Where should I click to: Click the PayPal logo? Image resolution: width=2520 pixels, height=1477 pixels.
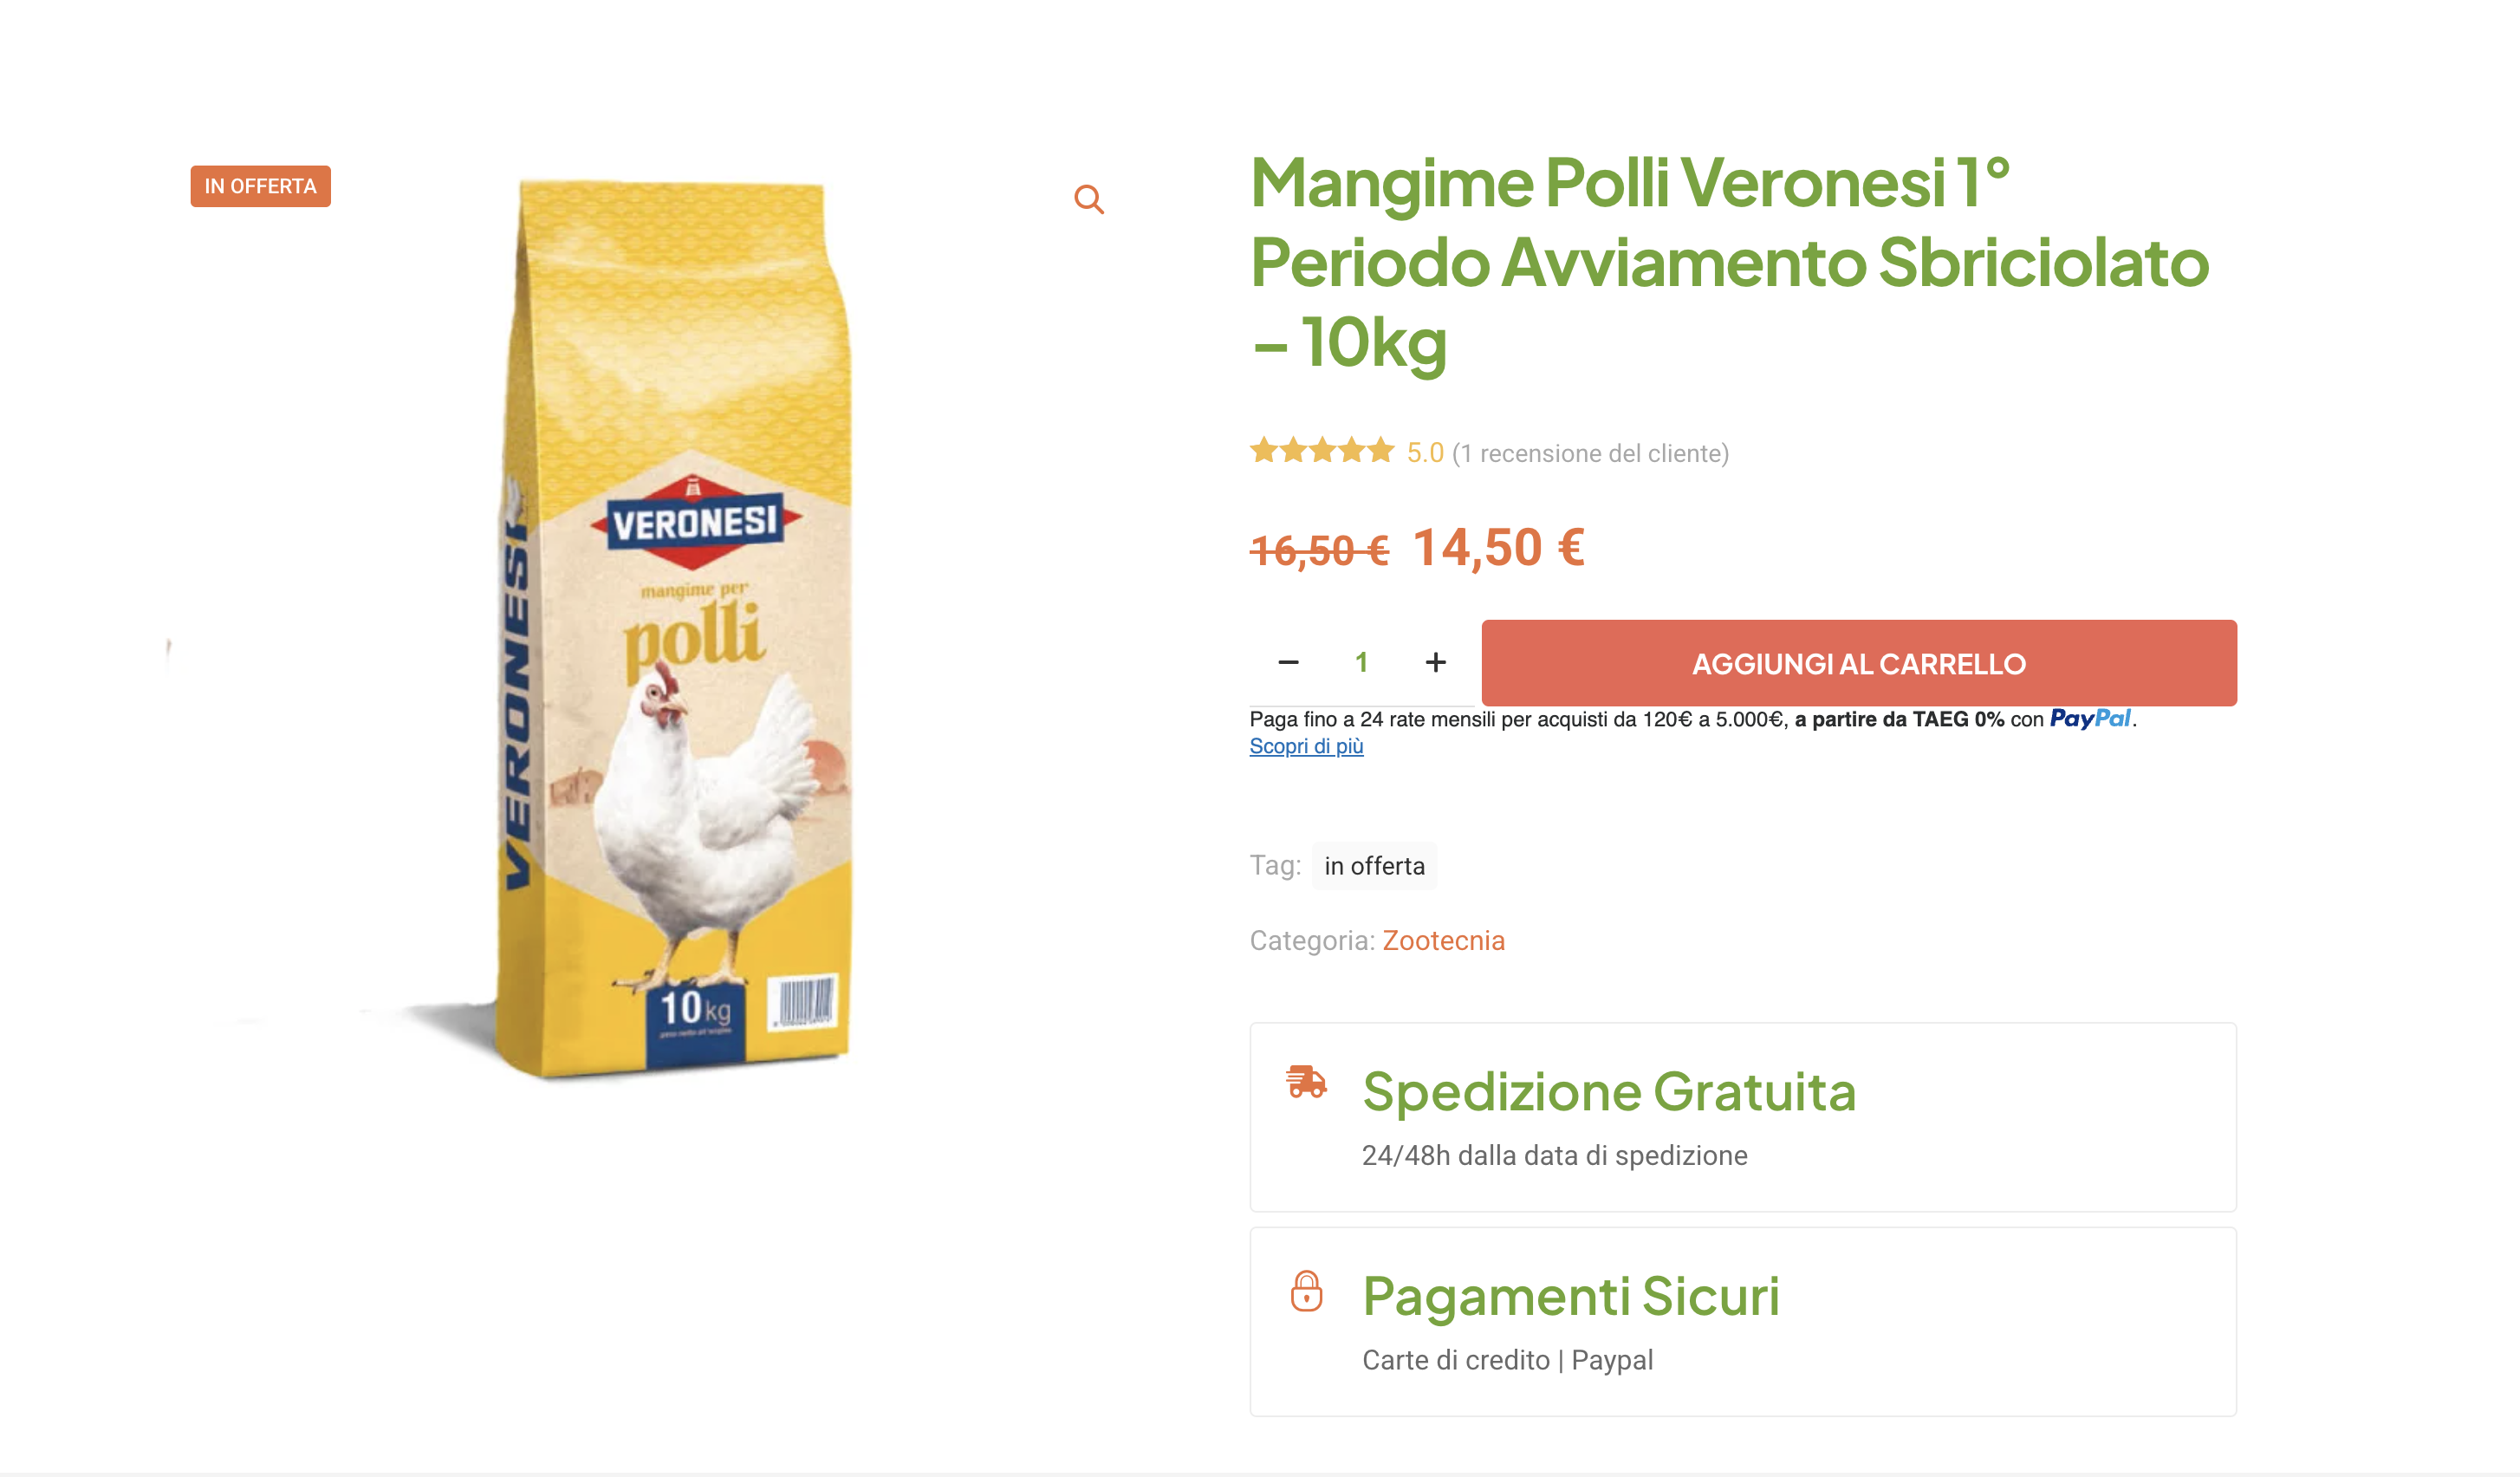point(2090,718)
